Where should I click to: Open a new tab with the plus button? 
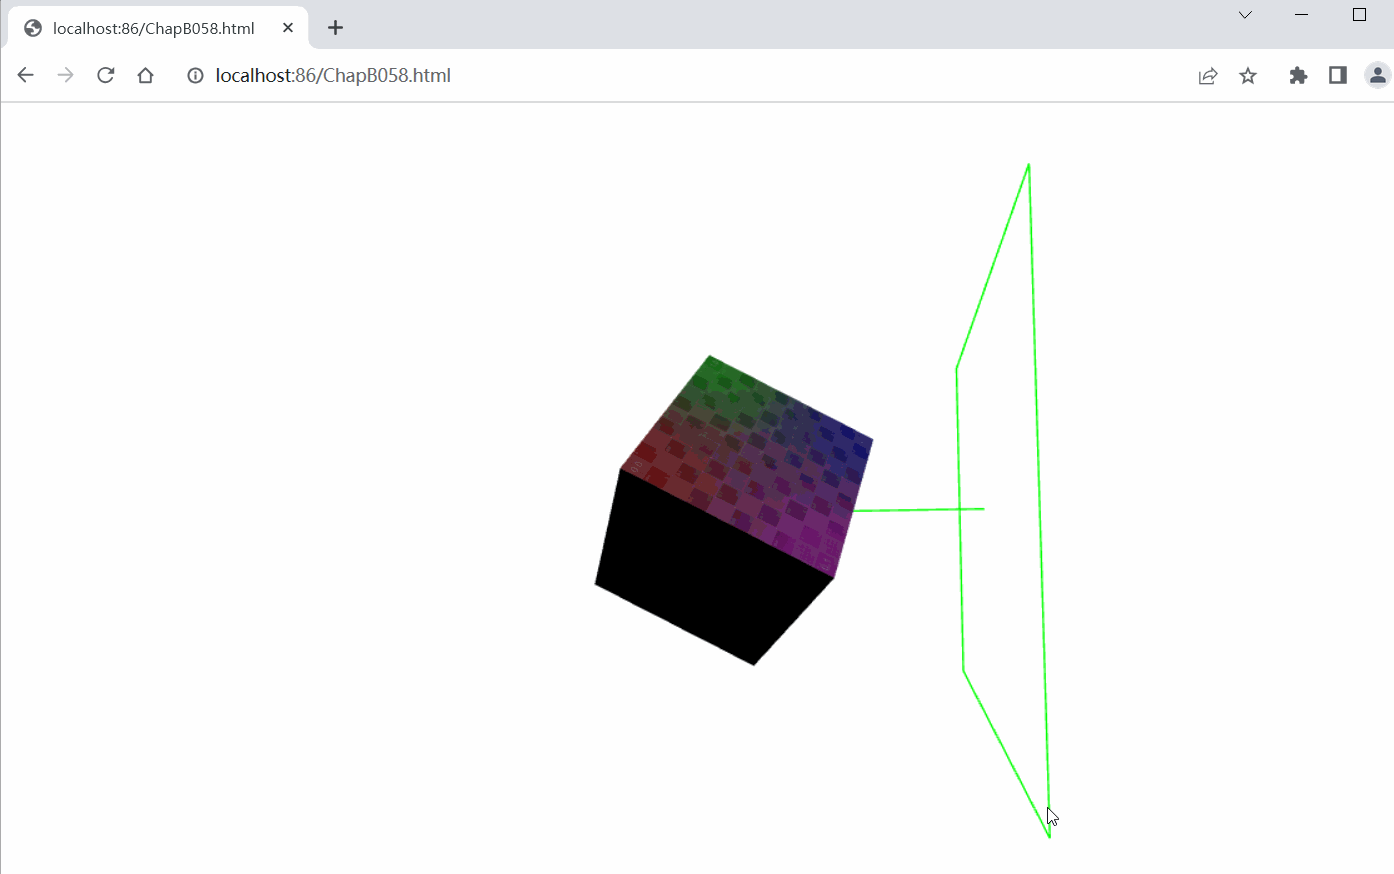[x=335, y=28]
